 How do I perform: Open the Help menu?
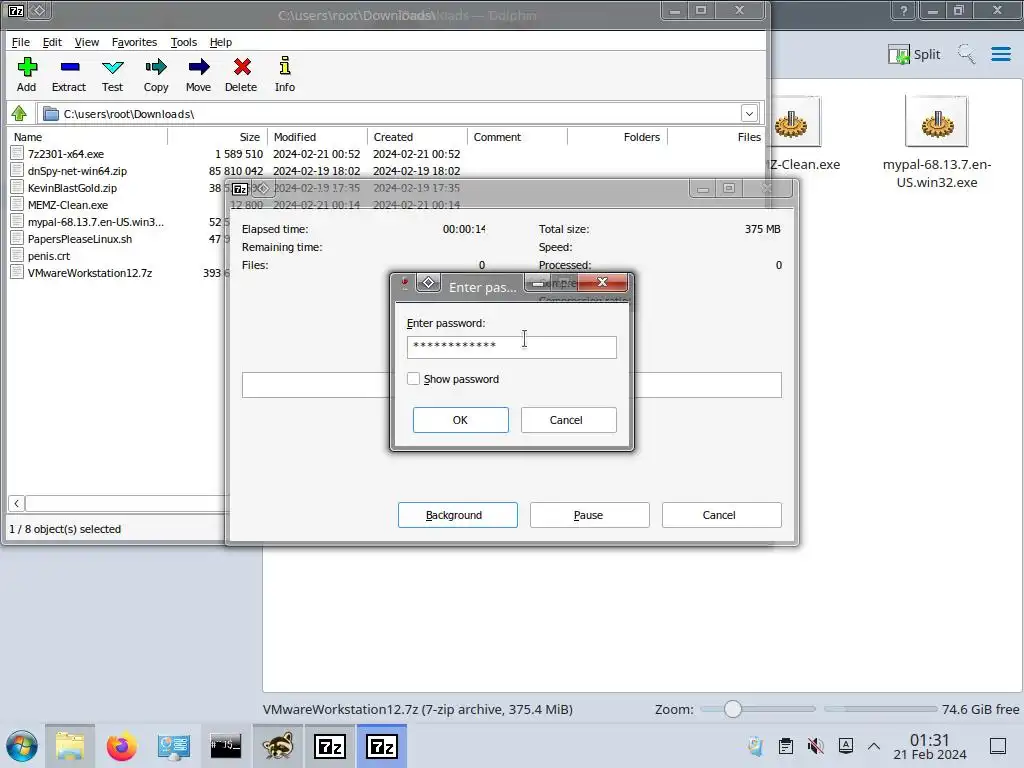click(x=221, y=42)
